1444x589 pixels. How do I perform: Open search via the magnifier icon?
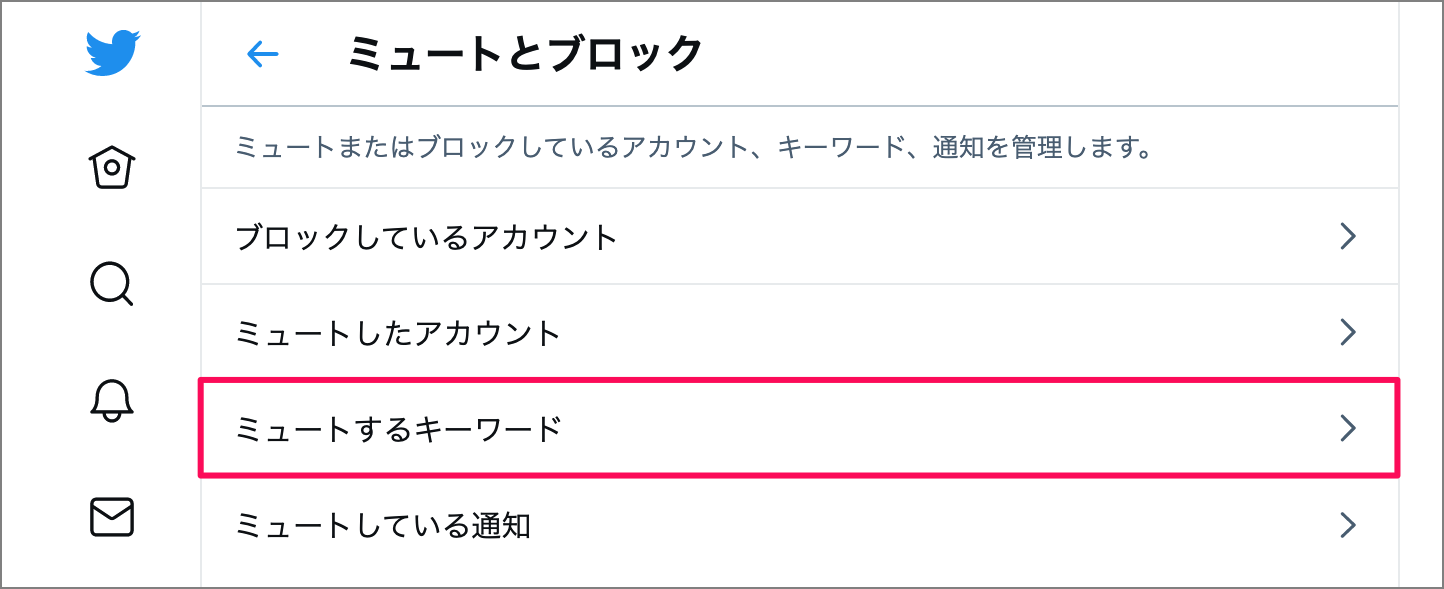tap(111, 285)
